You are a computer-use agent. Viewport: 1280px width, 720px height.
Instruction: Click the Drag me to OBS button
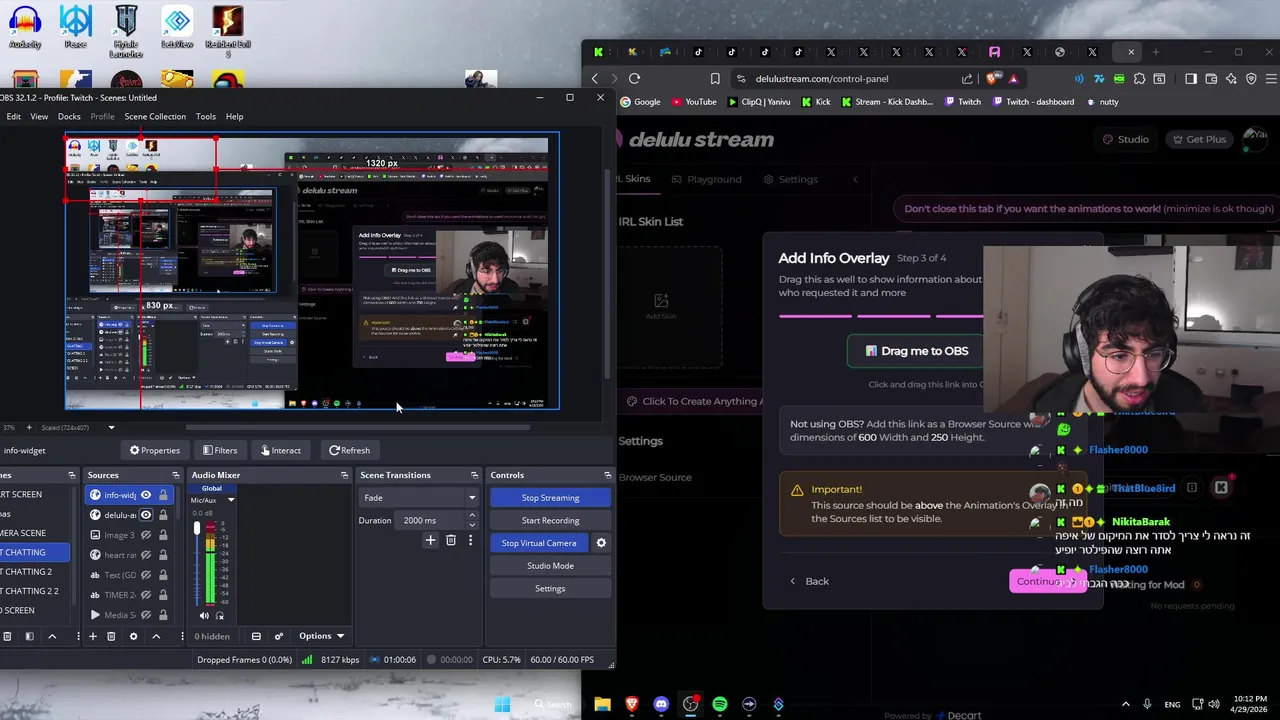[x=915, y=351]
